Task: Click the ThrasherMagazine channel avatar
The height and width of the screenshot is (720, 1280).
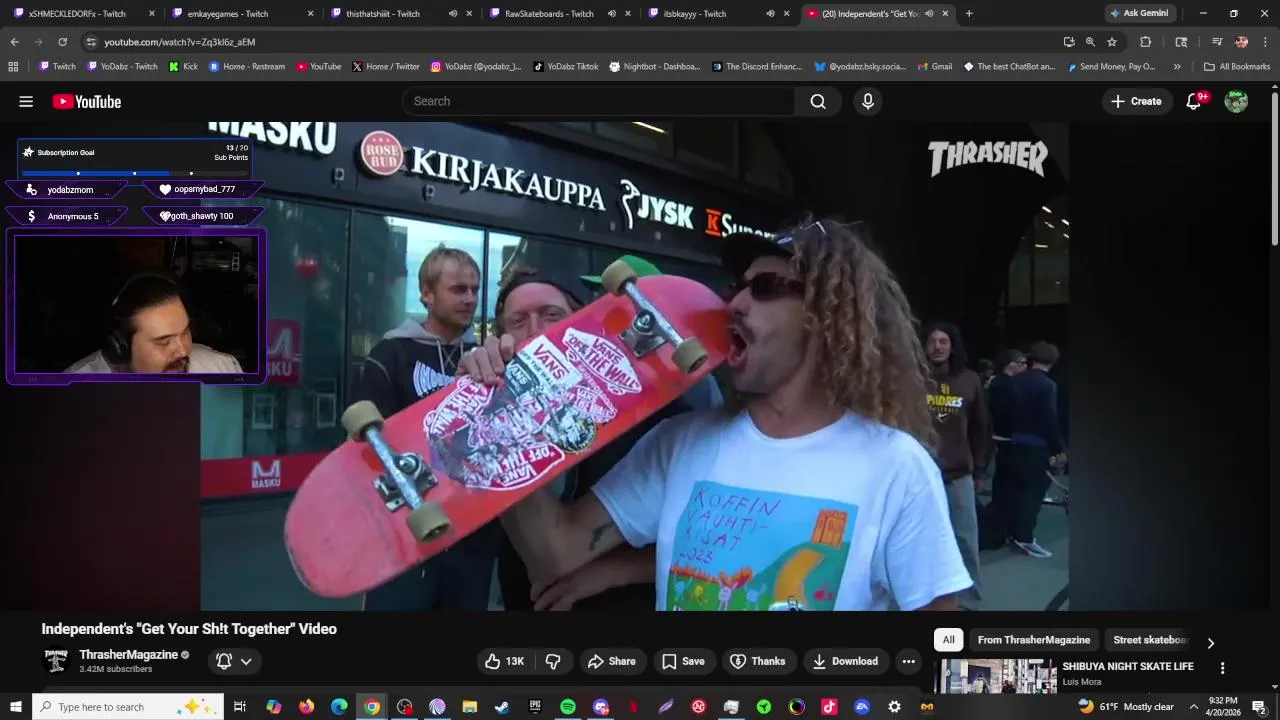Action: click(57, 661)
